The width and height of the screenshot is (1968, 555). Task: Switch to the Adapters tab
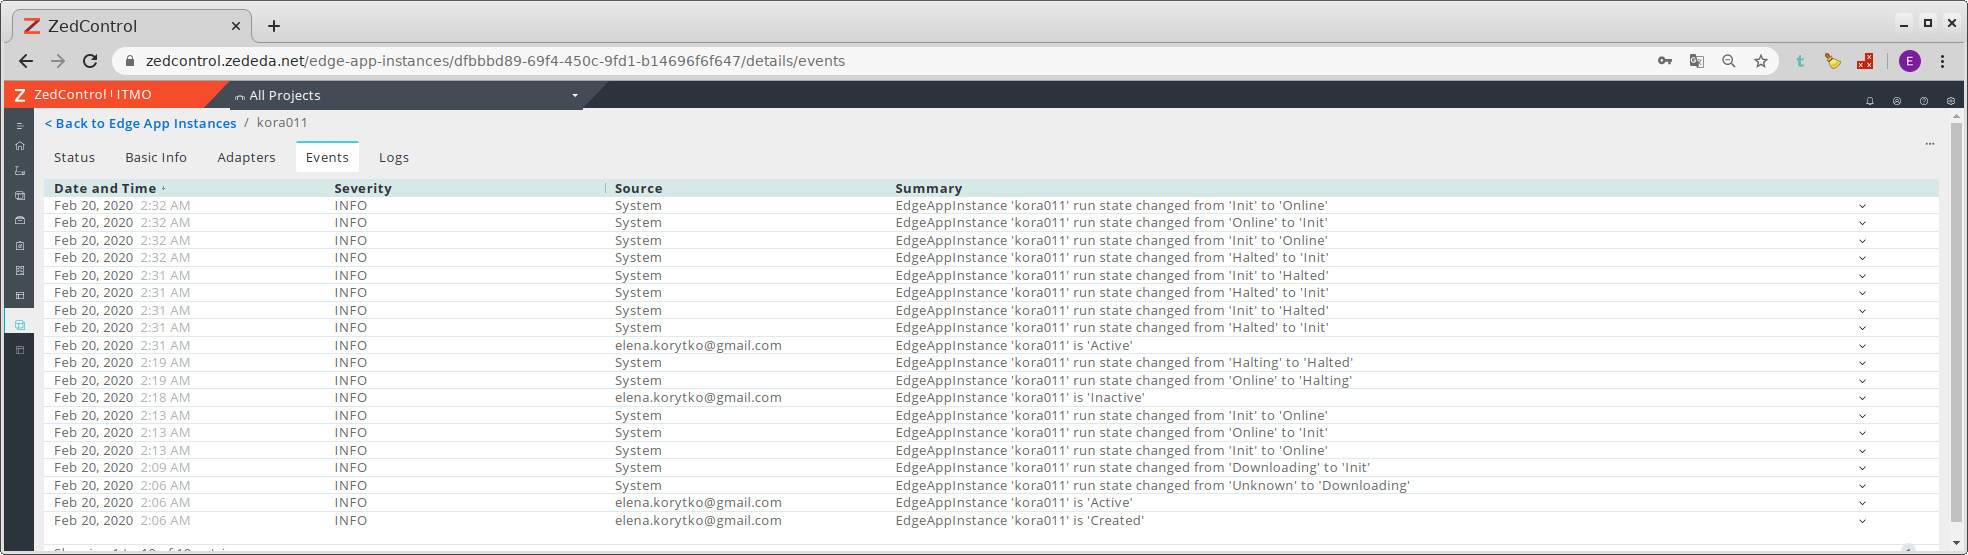pos(246,158)
